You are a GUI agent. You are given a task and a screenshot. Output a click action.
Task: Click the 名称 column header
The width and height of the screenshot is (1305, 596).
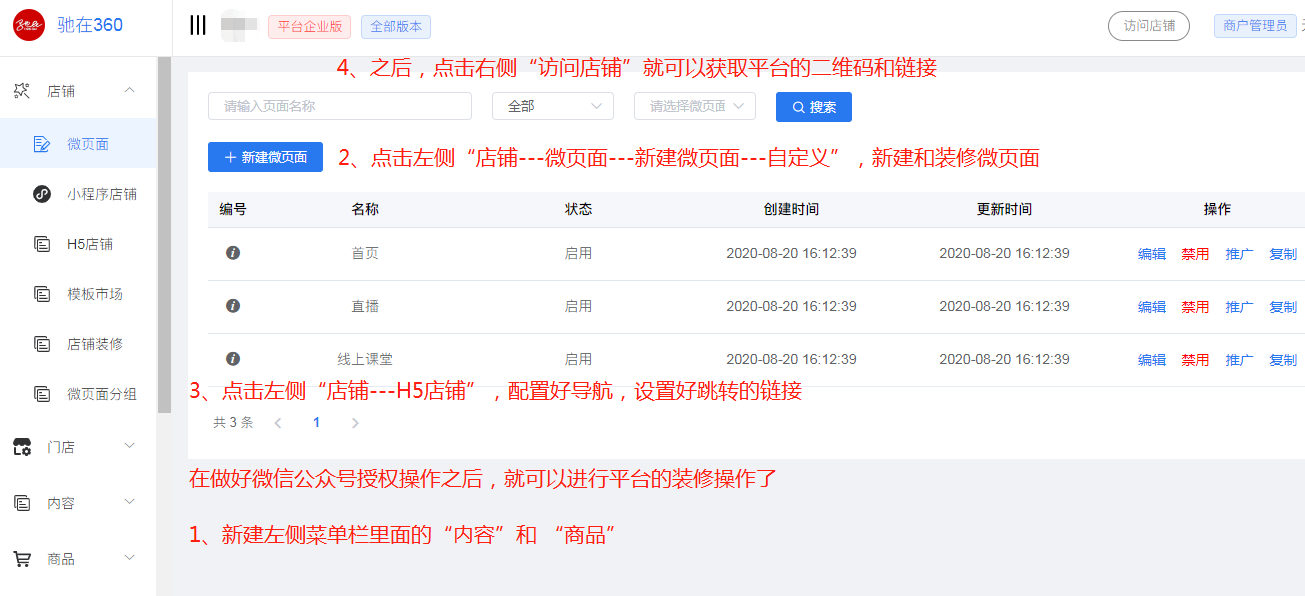click(x=365, y=210)
